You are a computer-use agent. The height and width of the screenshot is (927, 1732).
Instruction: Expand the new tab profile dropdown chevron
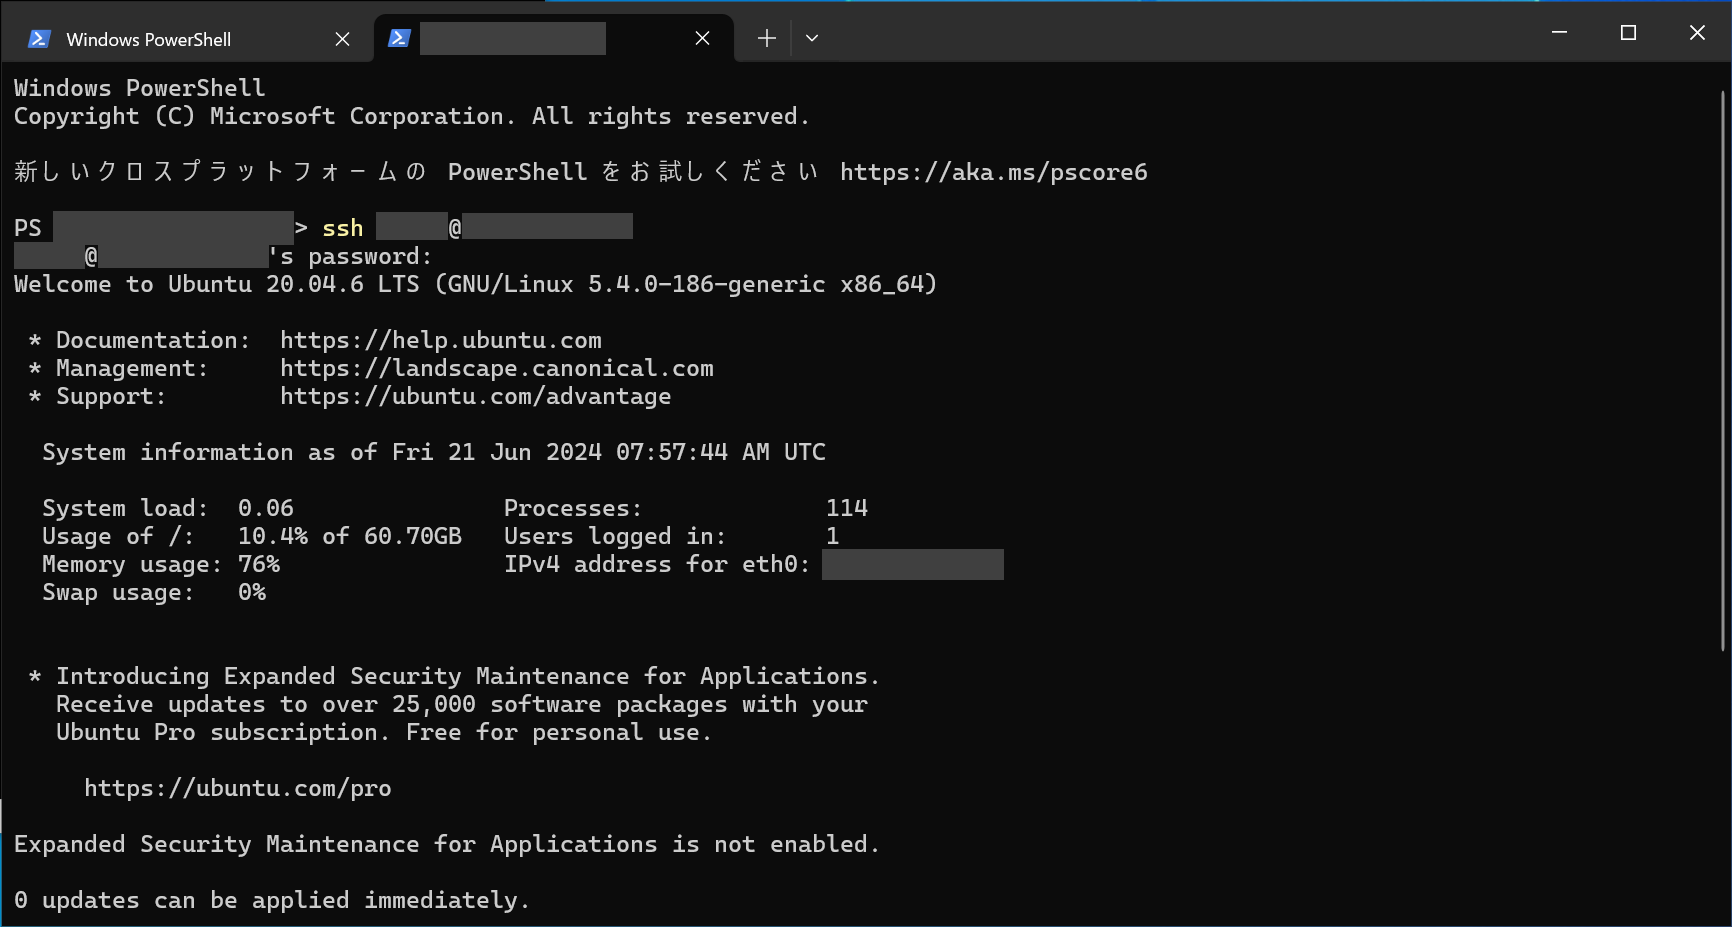click(x=812, y=38)
